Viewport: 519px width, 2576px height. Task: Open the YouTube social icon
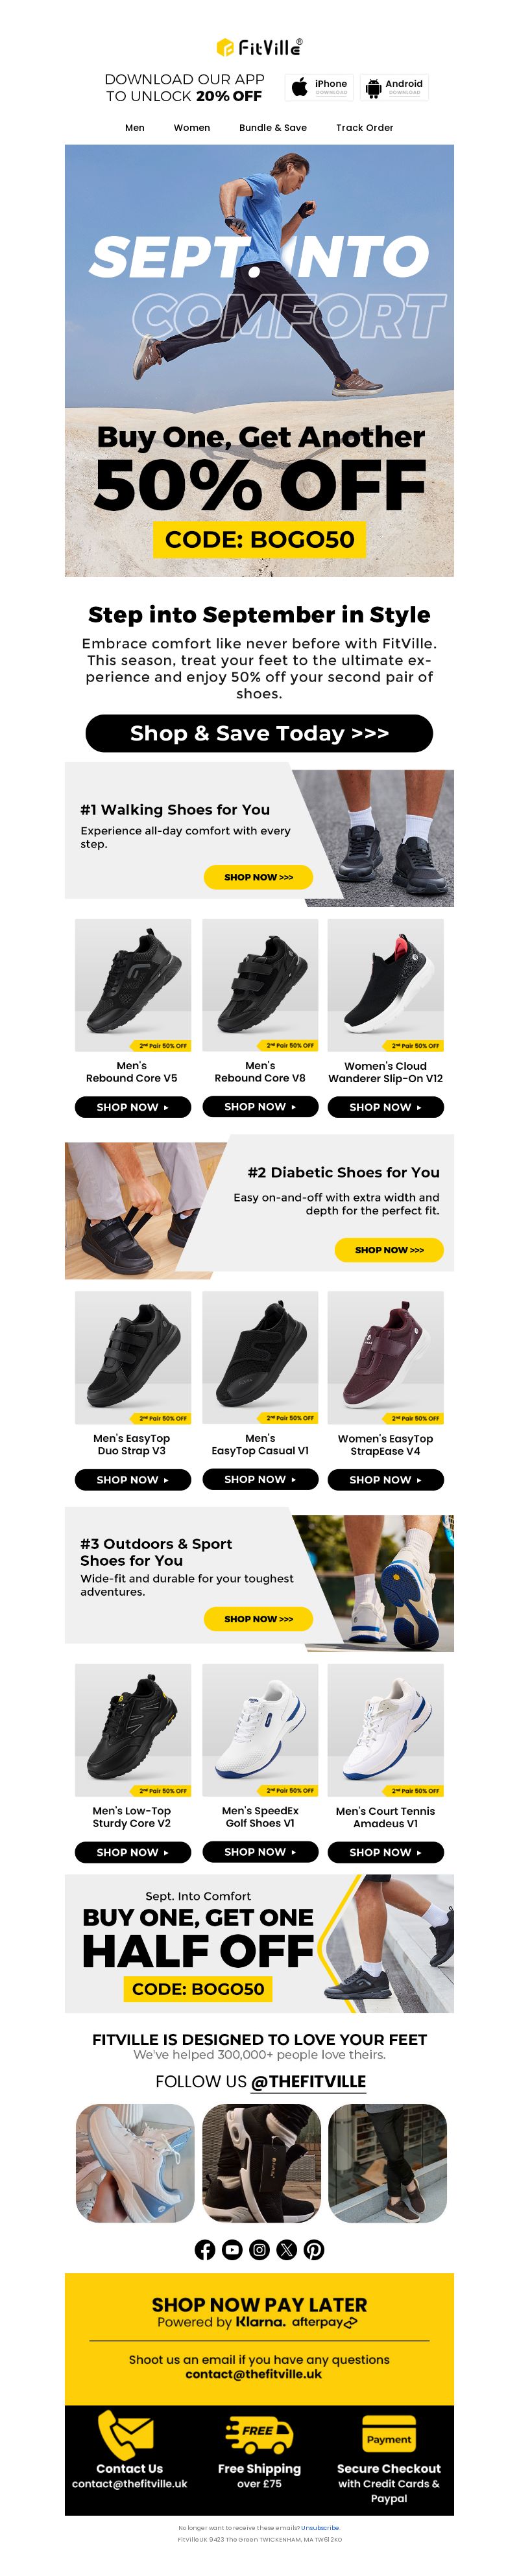[232, 2249]
